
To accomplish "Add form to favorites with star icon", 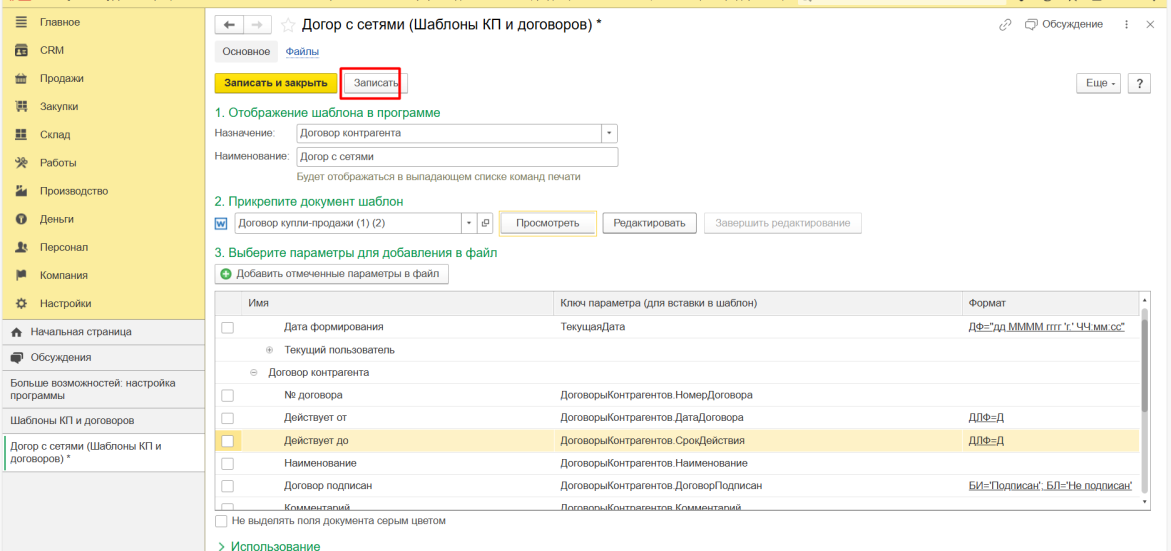I will [x=288, y=24].
